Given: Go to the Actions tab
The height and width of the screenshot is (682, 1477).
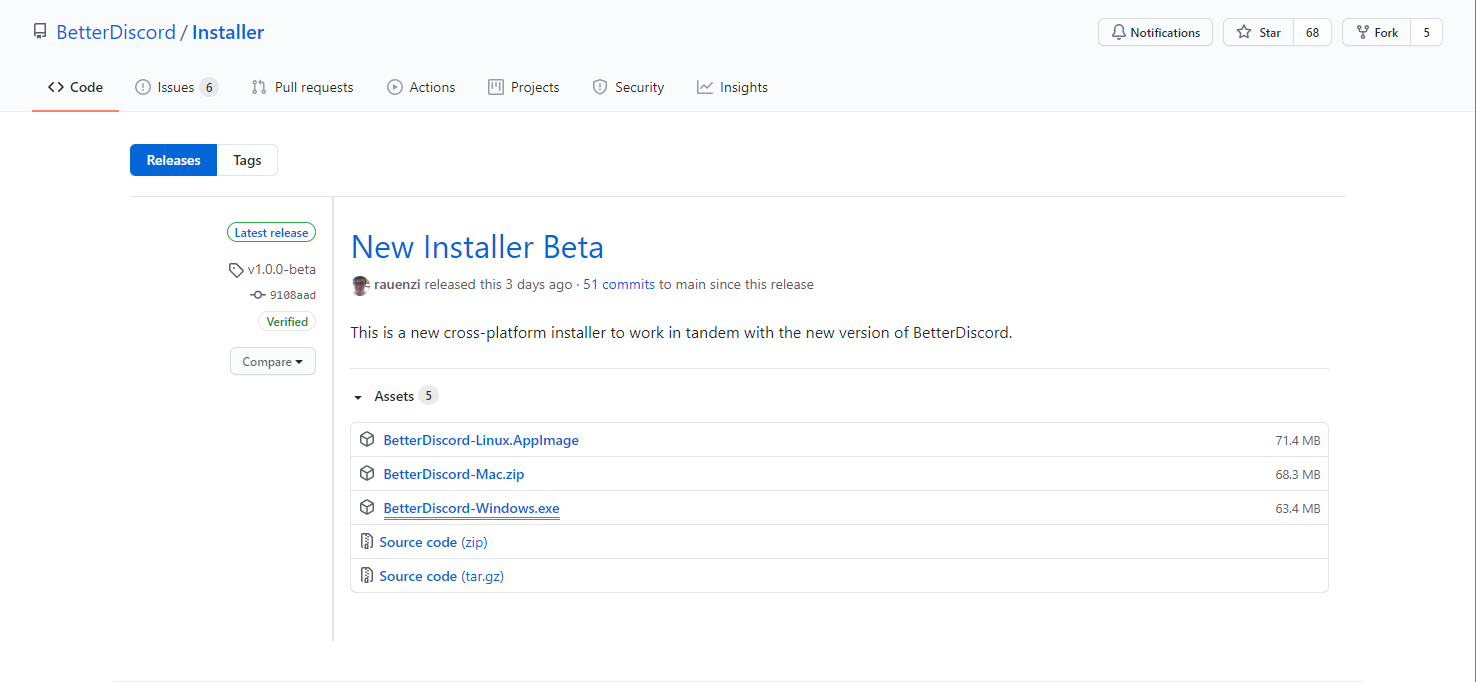Looking at the screenshot, I should (421, 87).
